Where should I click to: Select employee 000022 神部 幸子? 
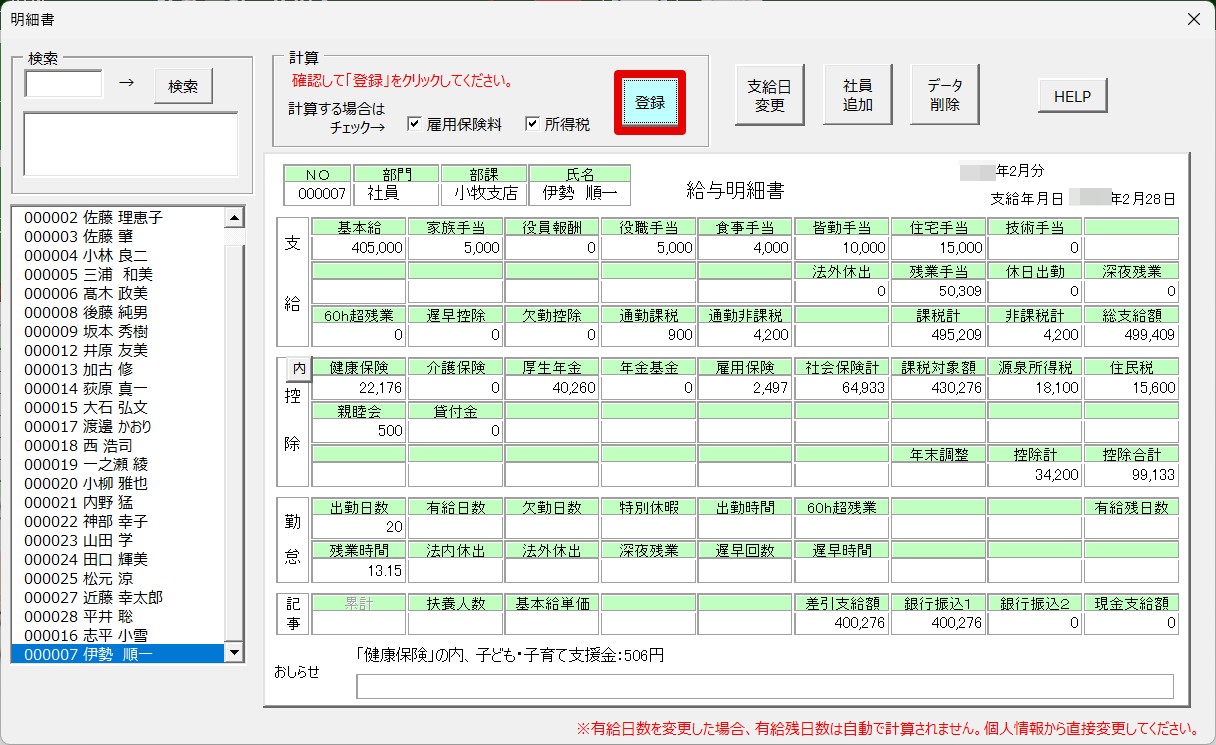(118, 521)
